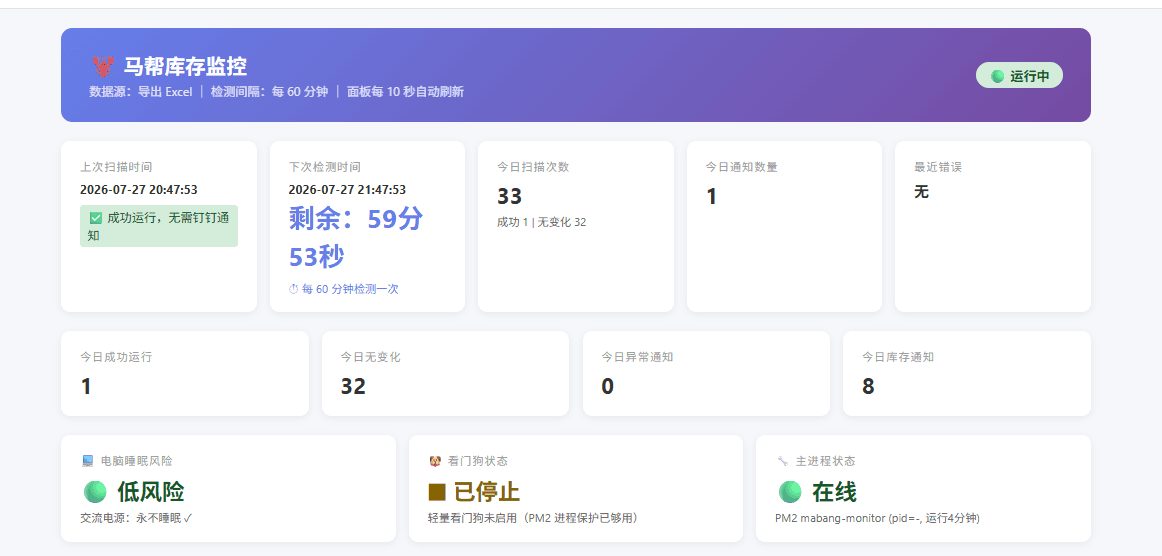Click the 成功 1 | 无变化 32 summary
This screenshot has width=1162, height=556.
click(x=542, y=222)
